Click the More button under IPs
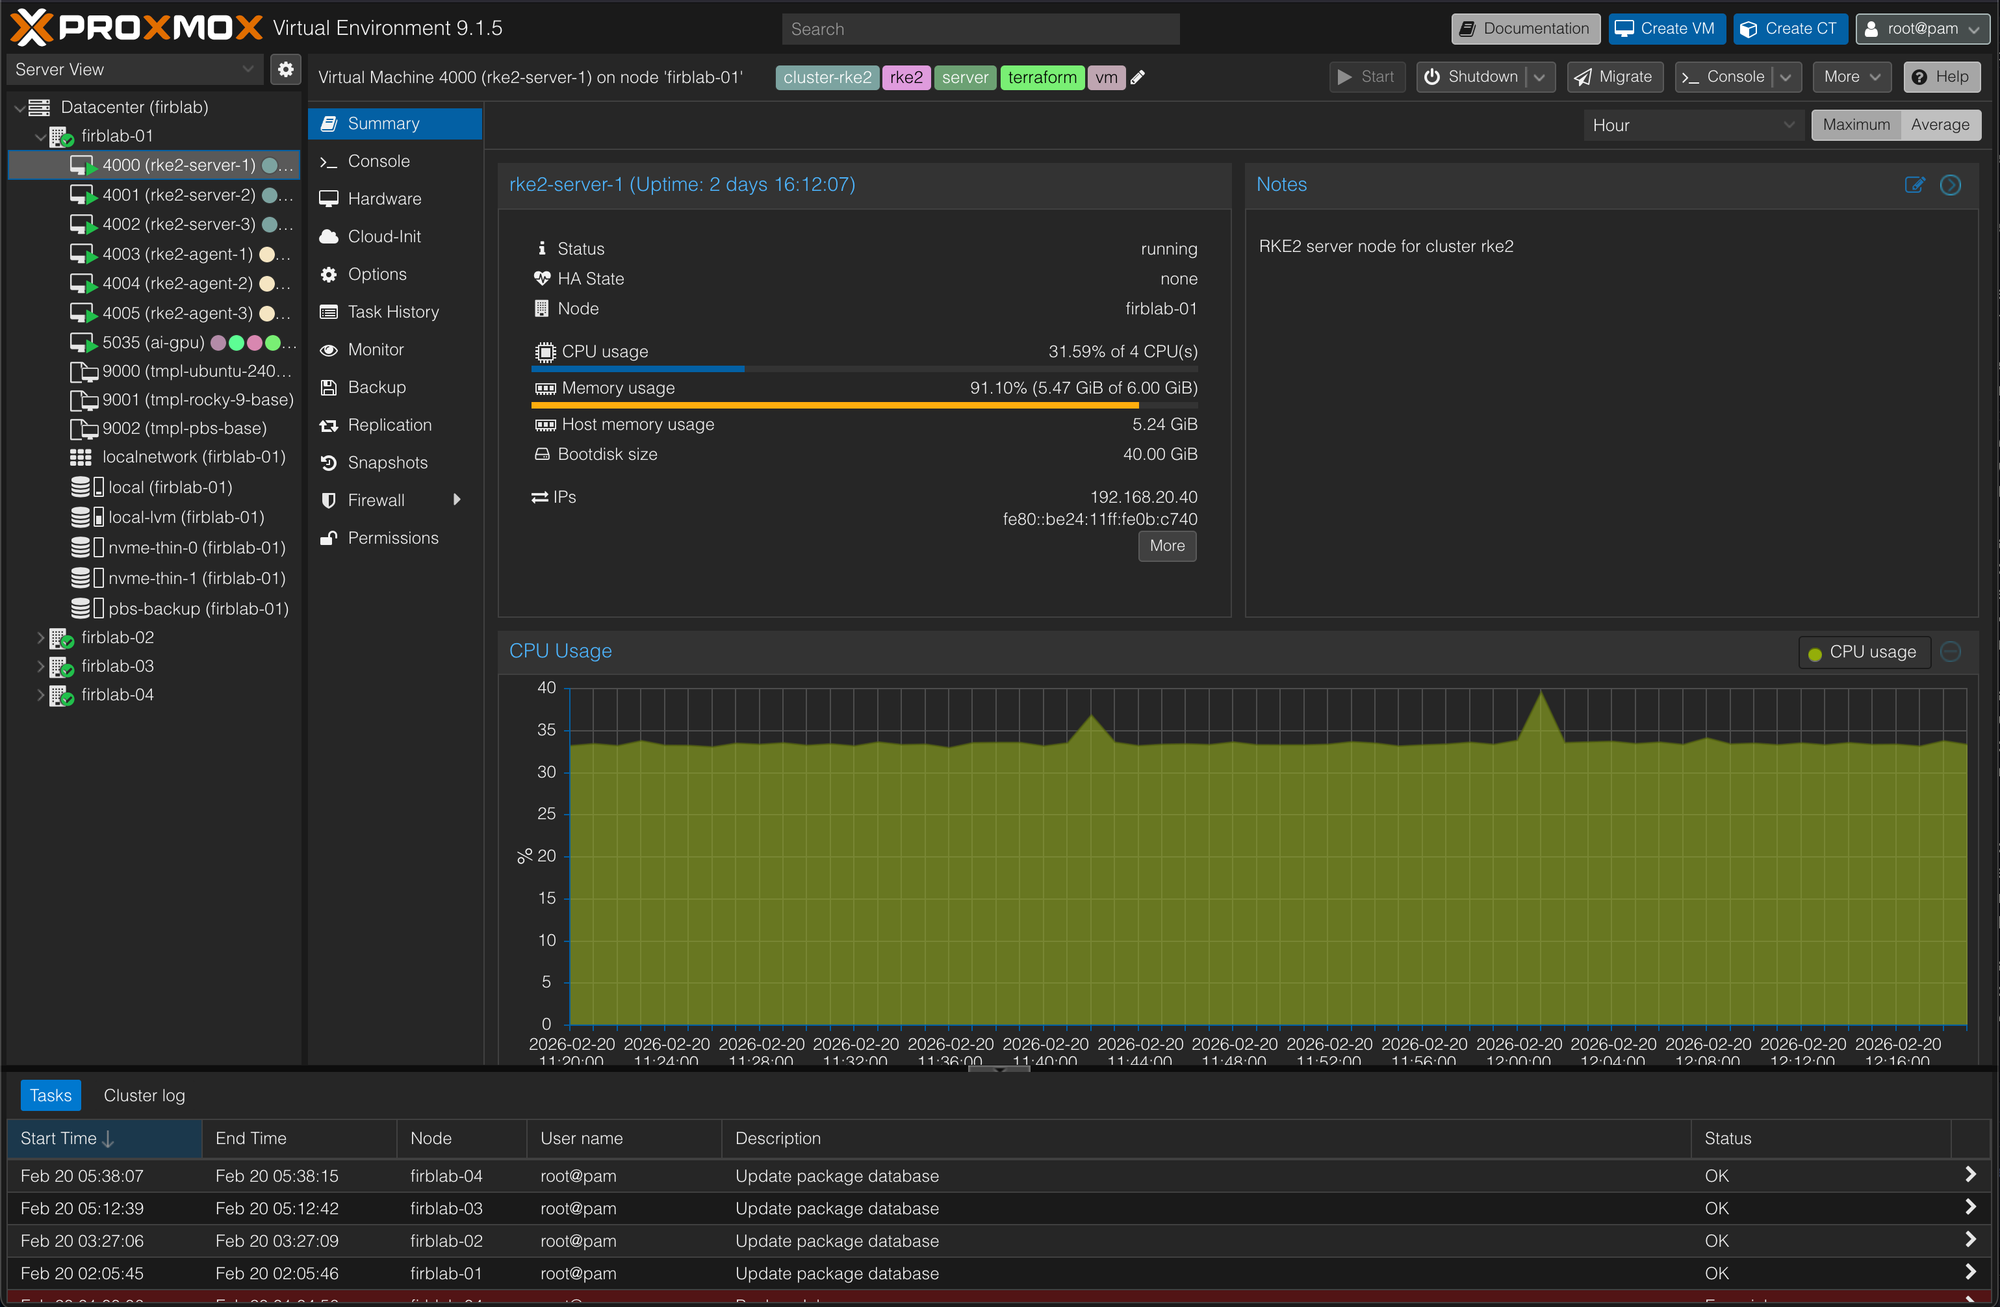Image resolution: width=2000 pixels, height=1307 pixels. click(1166, 546)
